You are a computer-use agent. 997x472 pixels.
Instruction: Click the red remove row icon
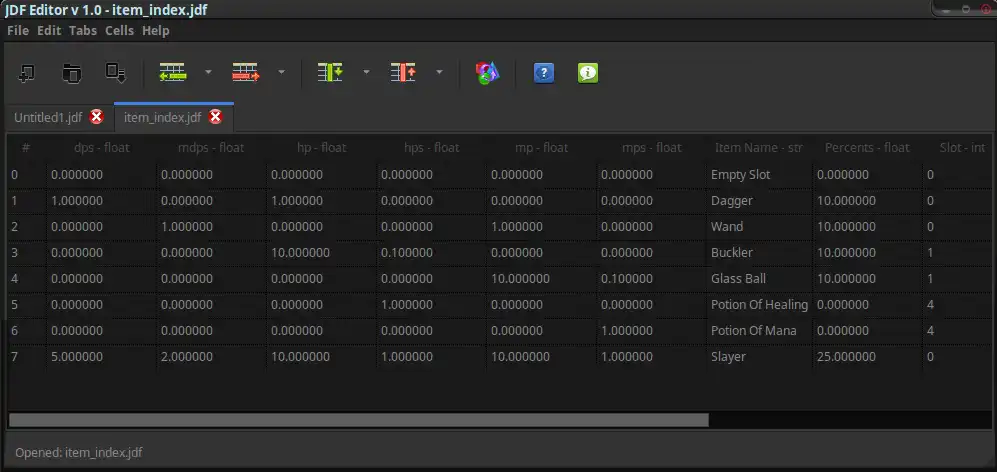point(245,73)
